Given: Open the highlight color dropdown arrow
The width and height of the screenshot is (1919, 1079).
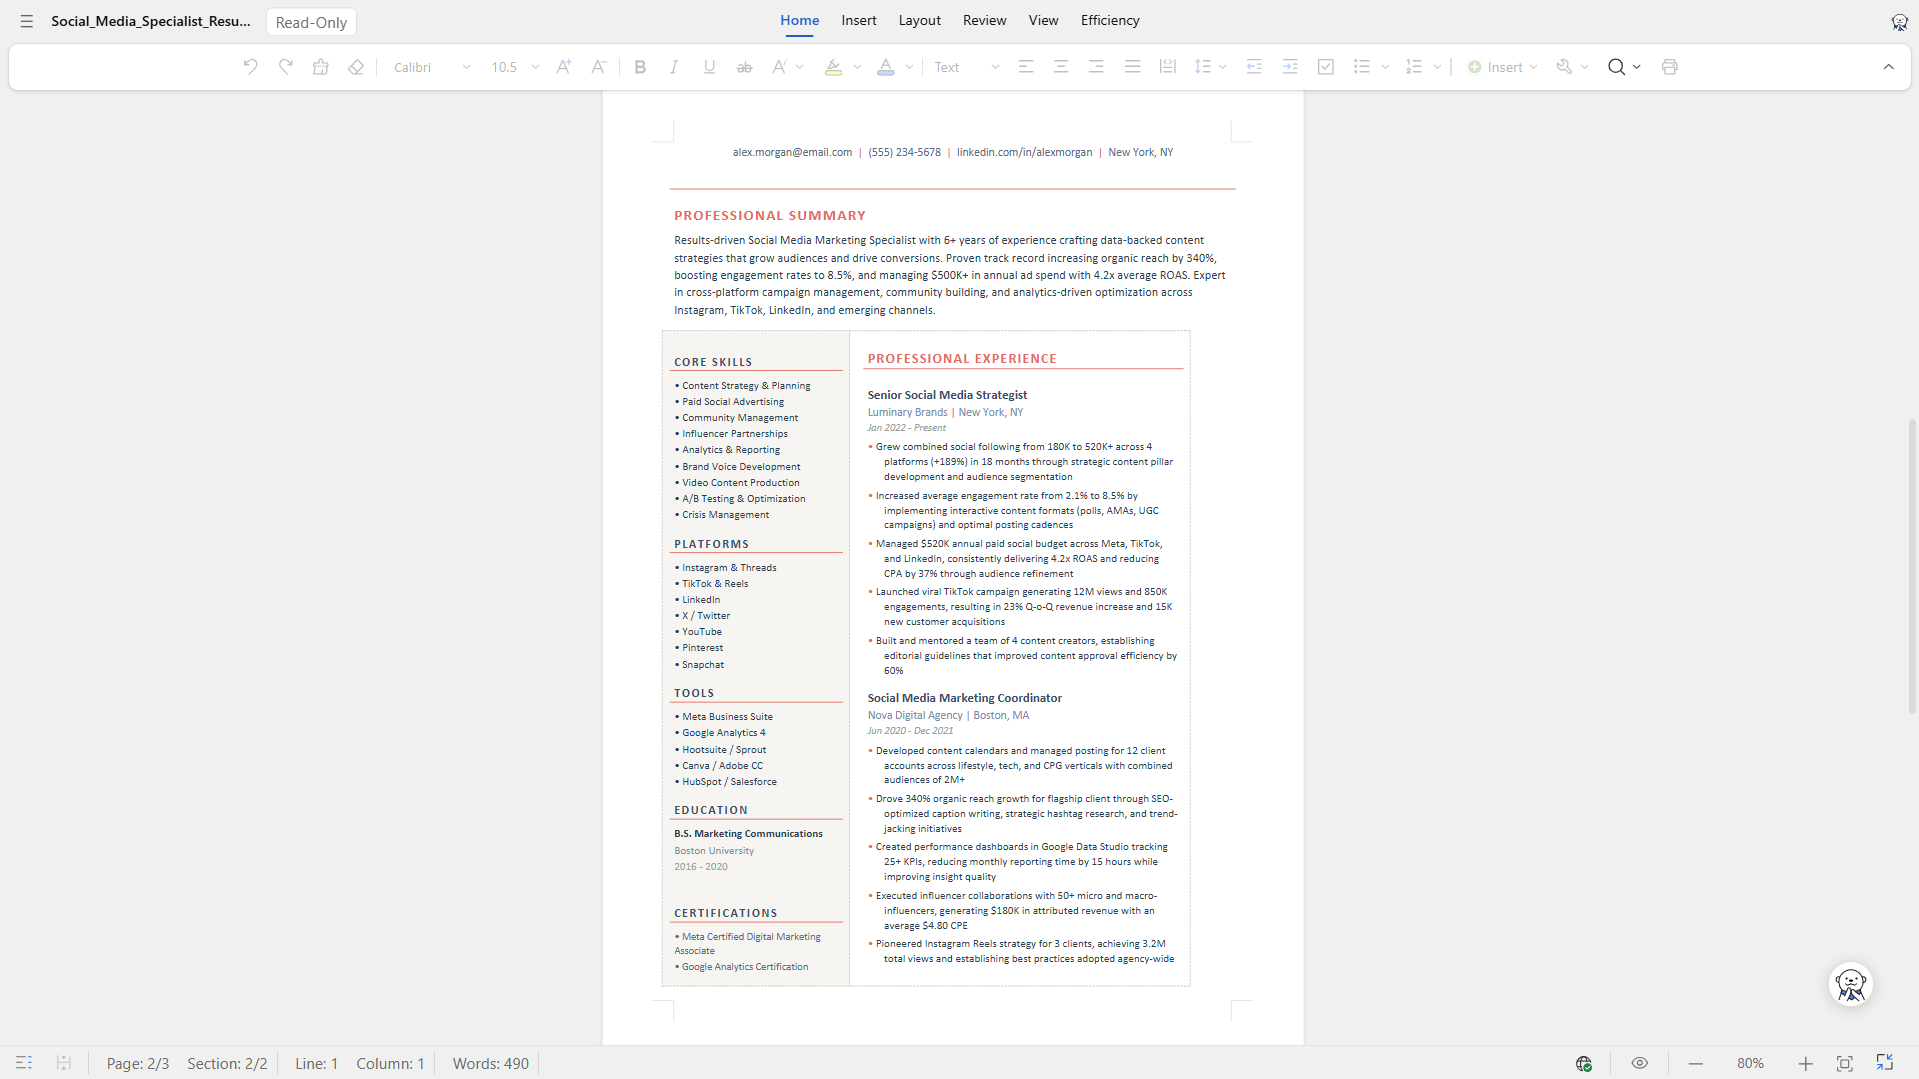Looking at the screenshot, I should coord(857,67).
